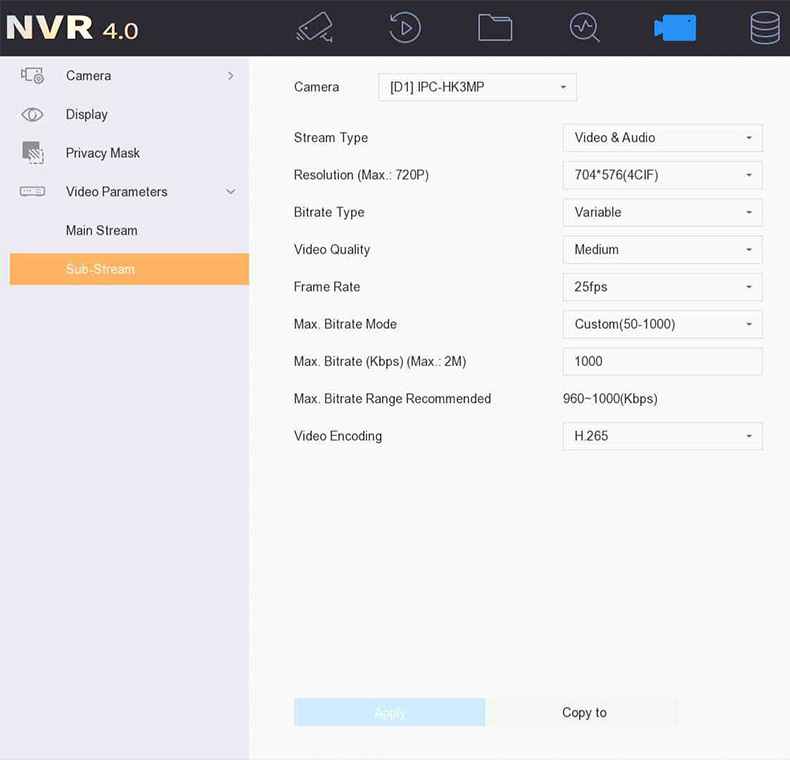Open the file management folder icon
The width and height of the screenshot is (790, 760).
point(495,27)
